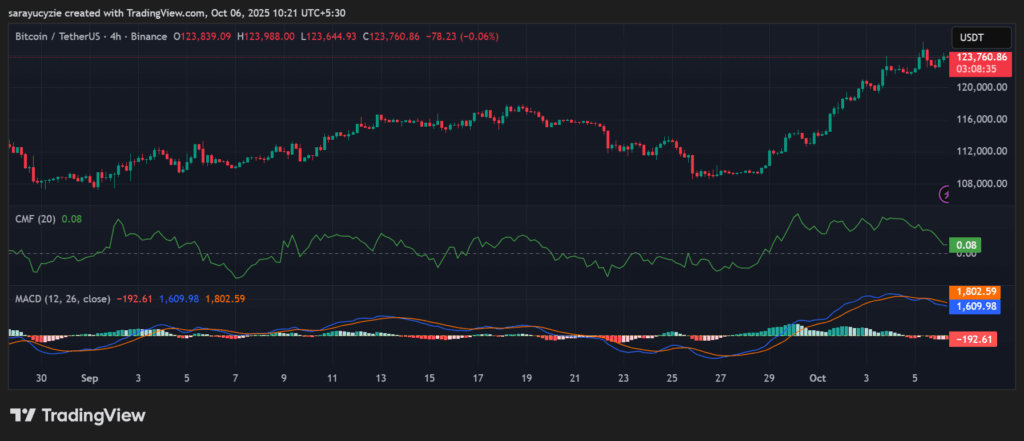The image size is (1024, 441).
Task: Click the TradingView wordmark text
Action: (x=92, y=415)
